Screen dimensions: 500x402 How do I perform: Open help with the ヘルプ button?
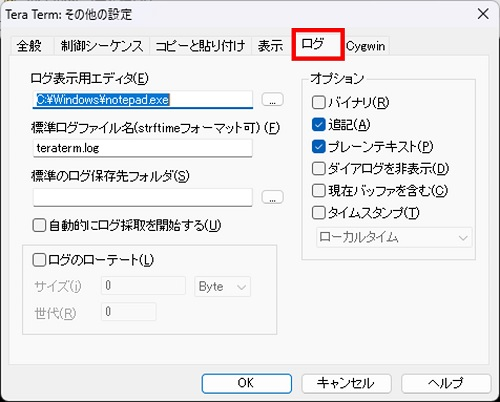tap(446, 383)
